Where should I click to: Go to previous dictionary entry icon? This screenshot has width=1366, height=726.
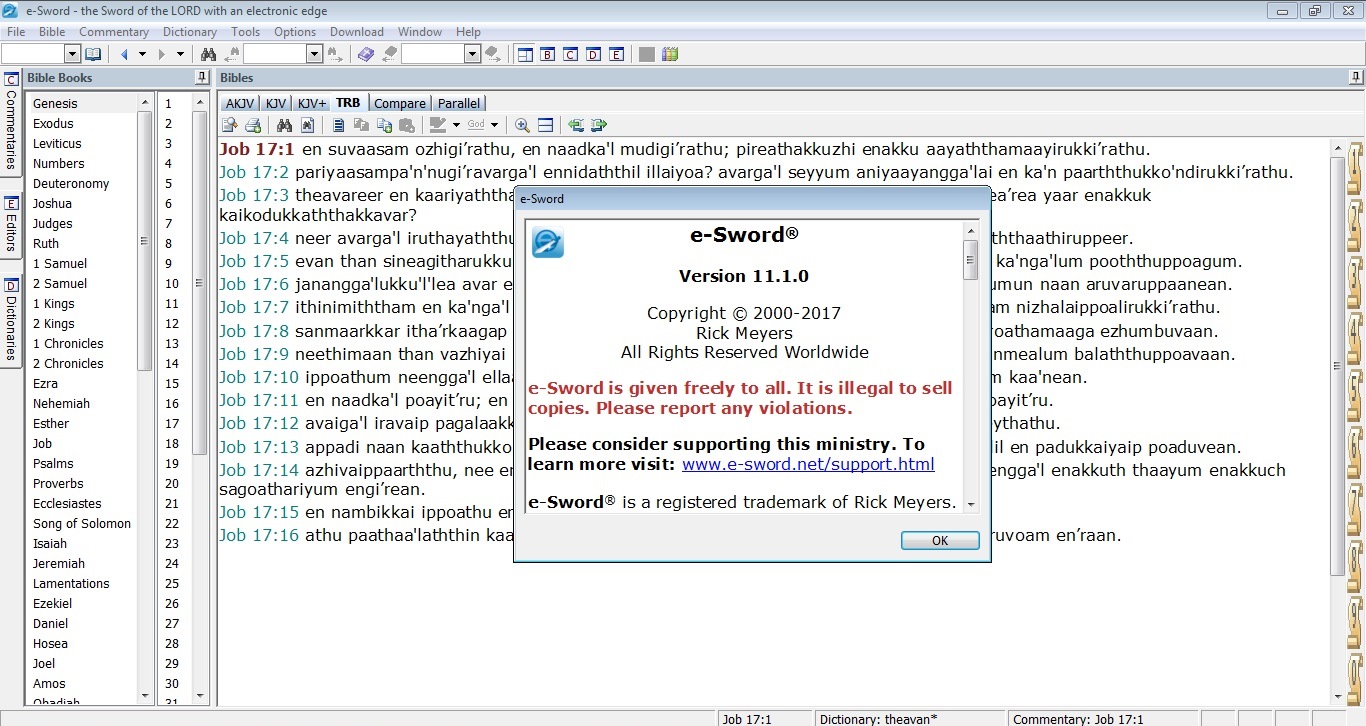(389, 54)
